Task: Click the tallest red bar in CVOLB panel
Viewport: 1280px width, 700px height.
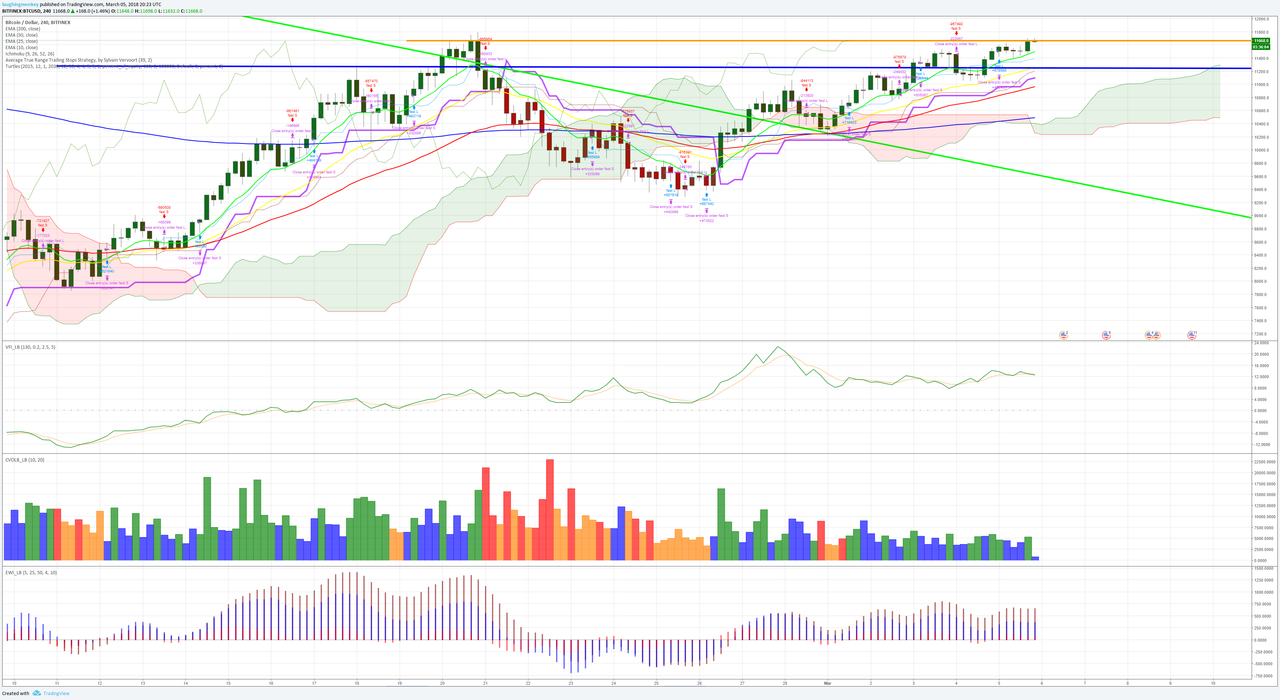Action: [x=550, y=509]
